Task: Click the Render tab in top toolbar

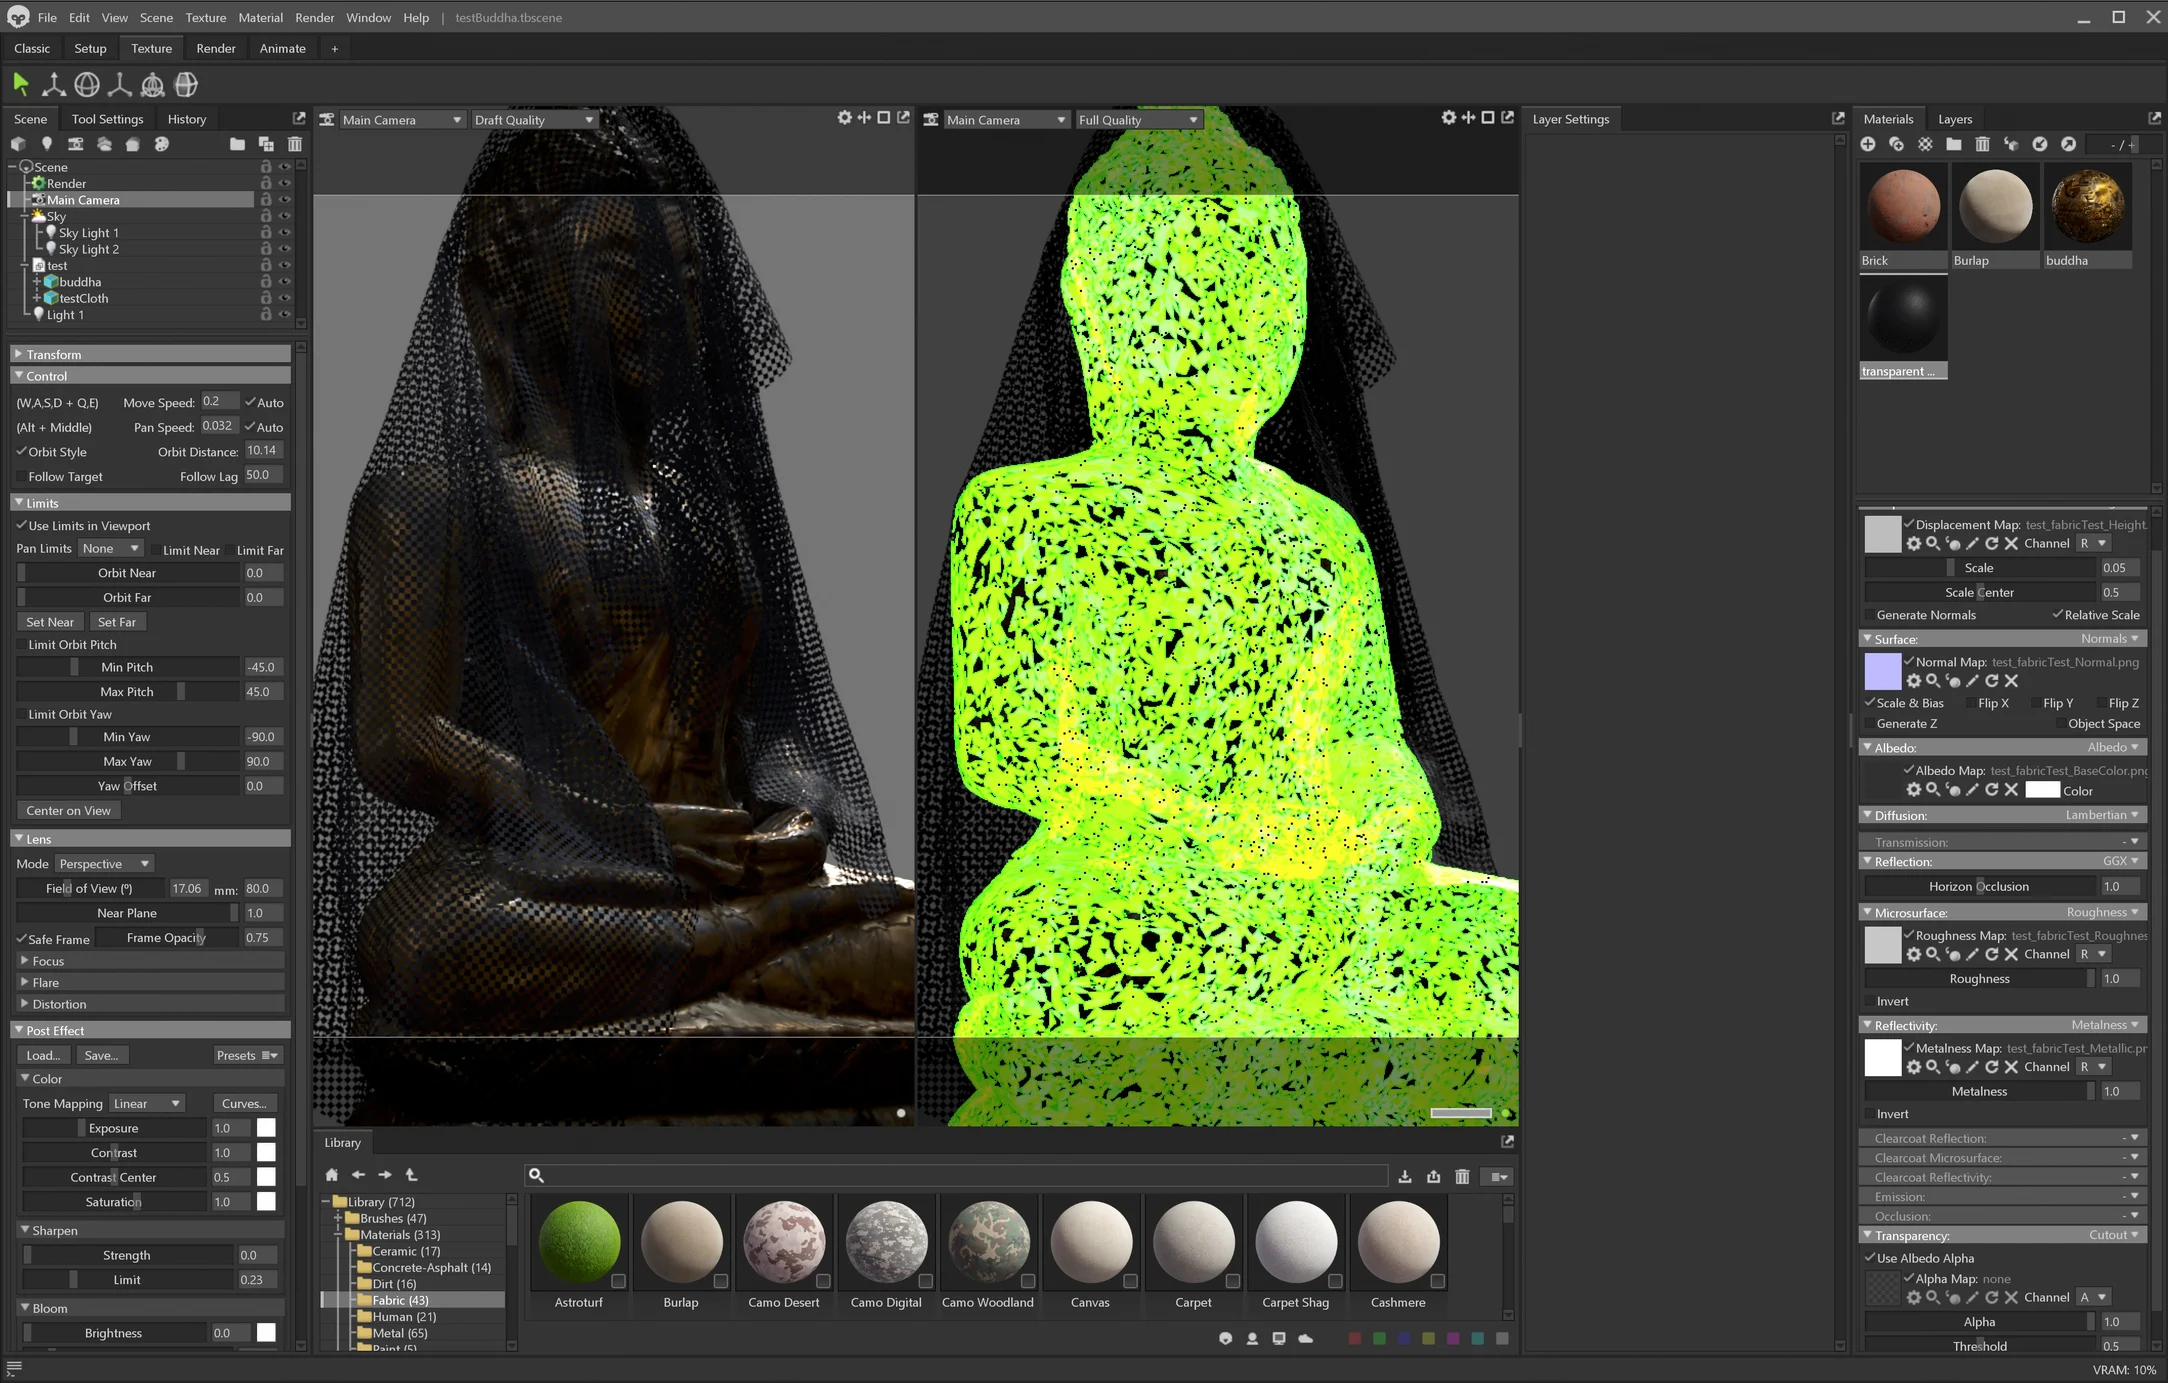Action: click(216, 47)
